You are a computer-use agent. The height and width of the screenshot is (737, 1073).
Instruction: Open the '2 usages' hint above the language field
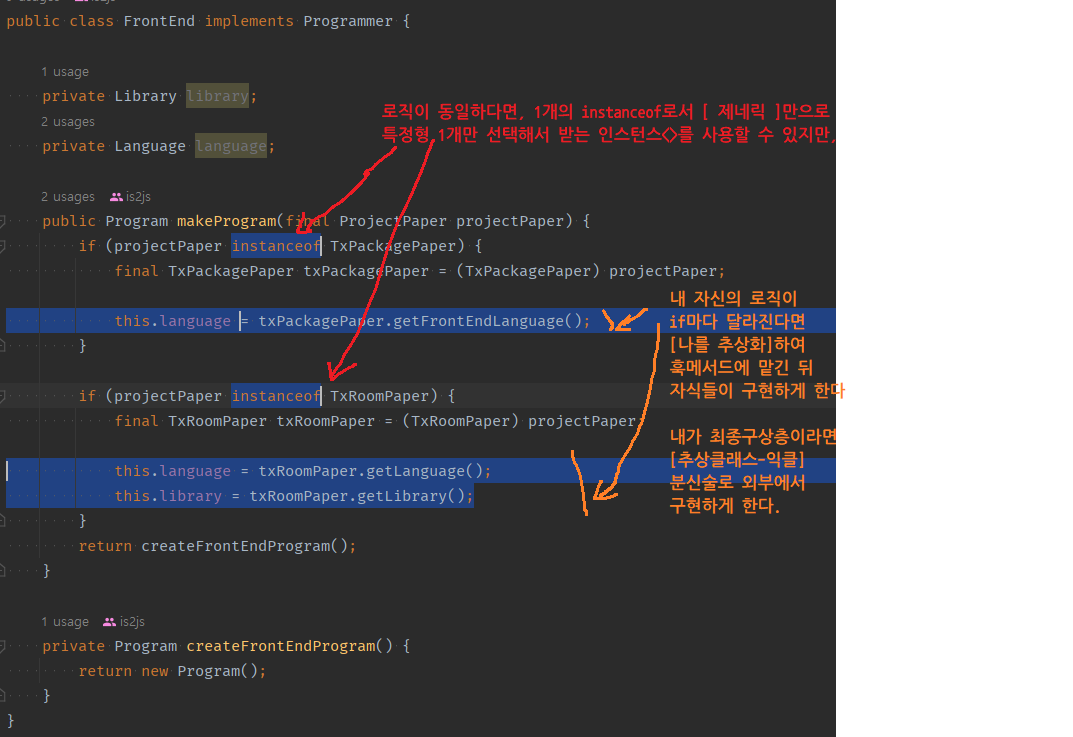pyautogui.click(x=68, y=122)
